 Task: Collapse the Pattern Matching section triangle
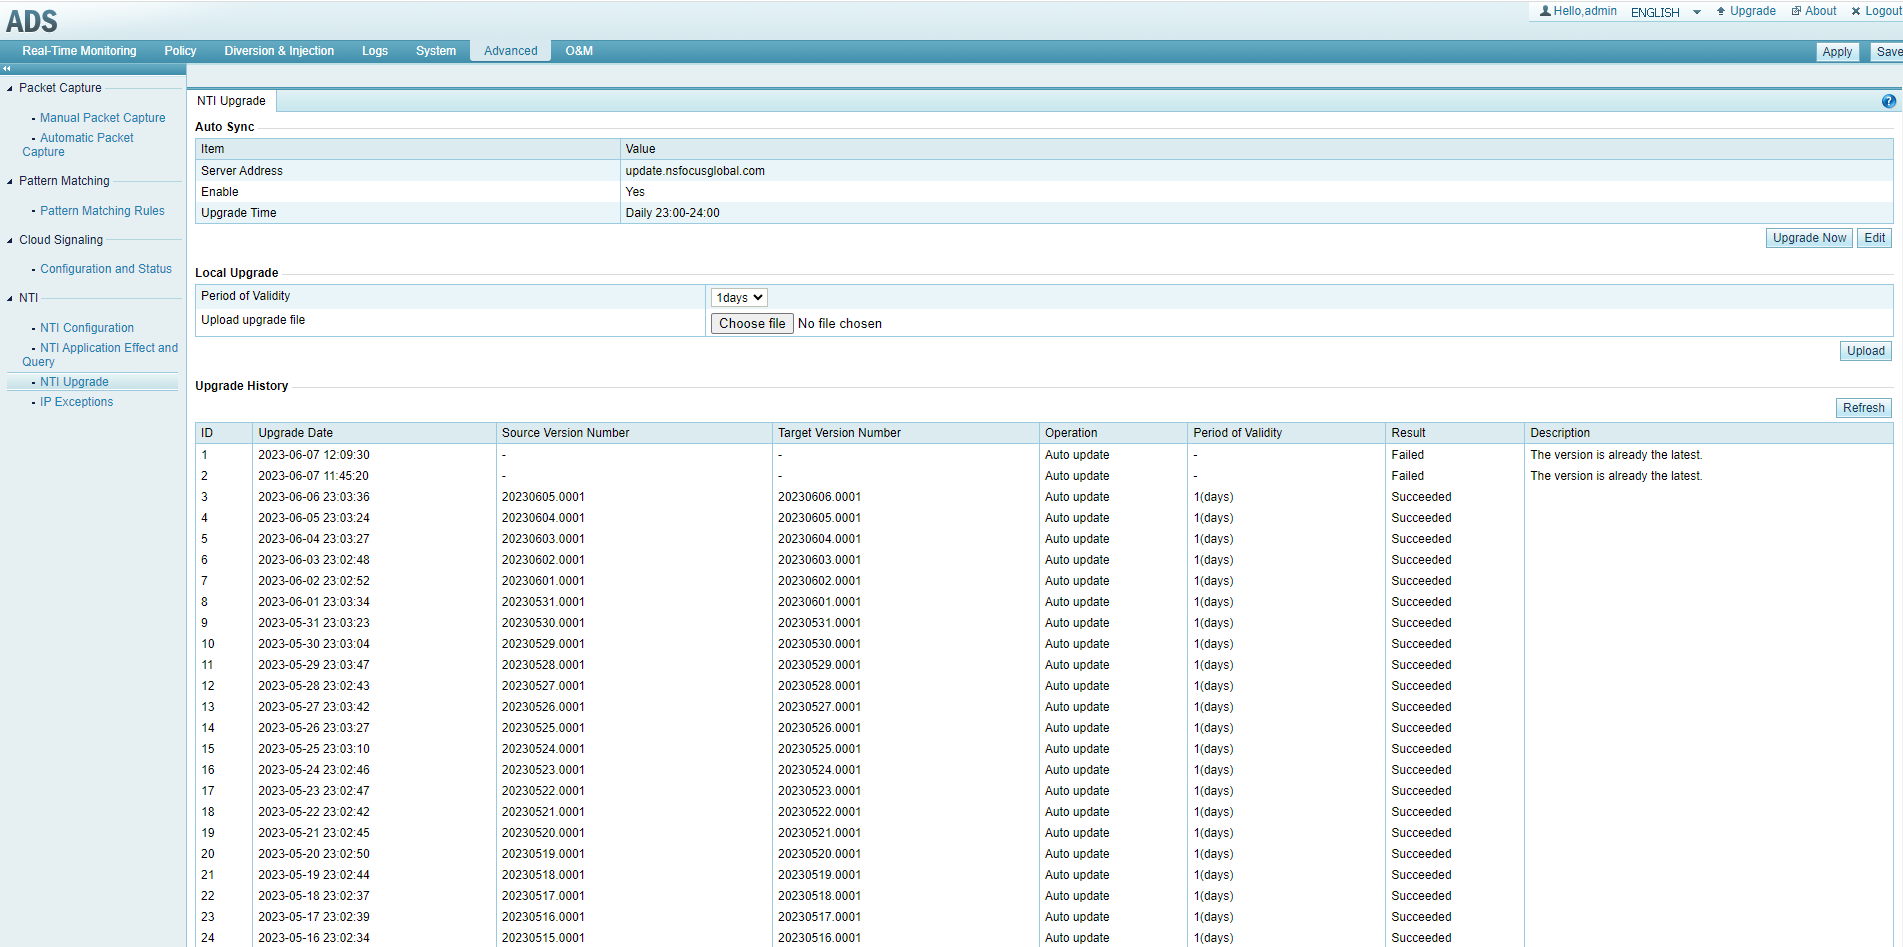click(10, 182)
